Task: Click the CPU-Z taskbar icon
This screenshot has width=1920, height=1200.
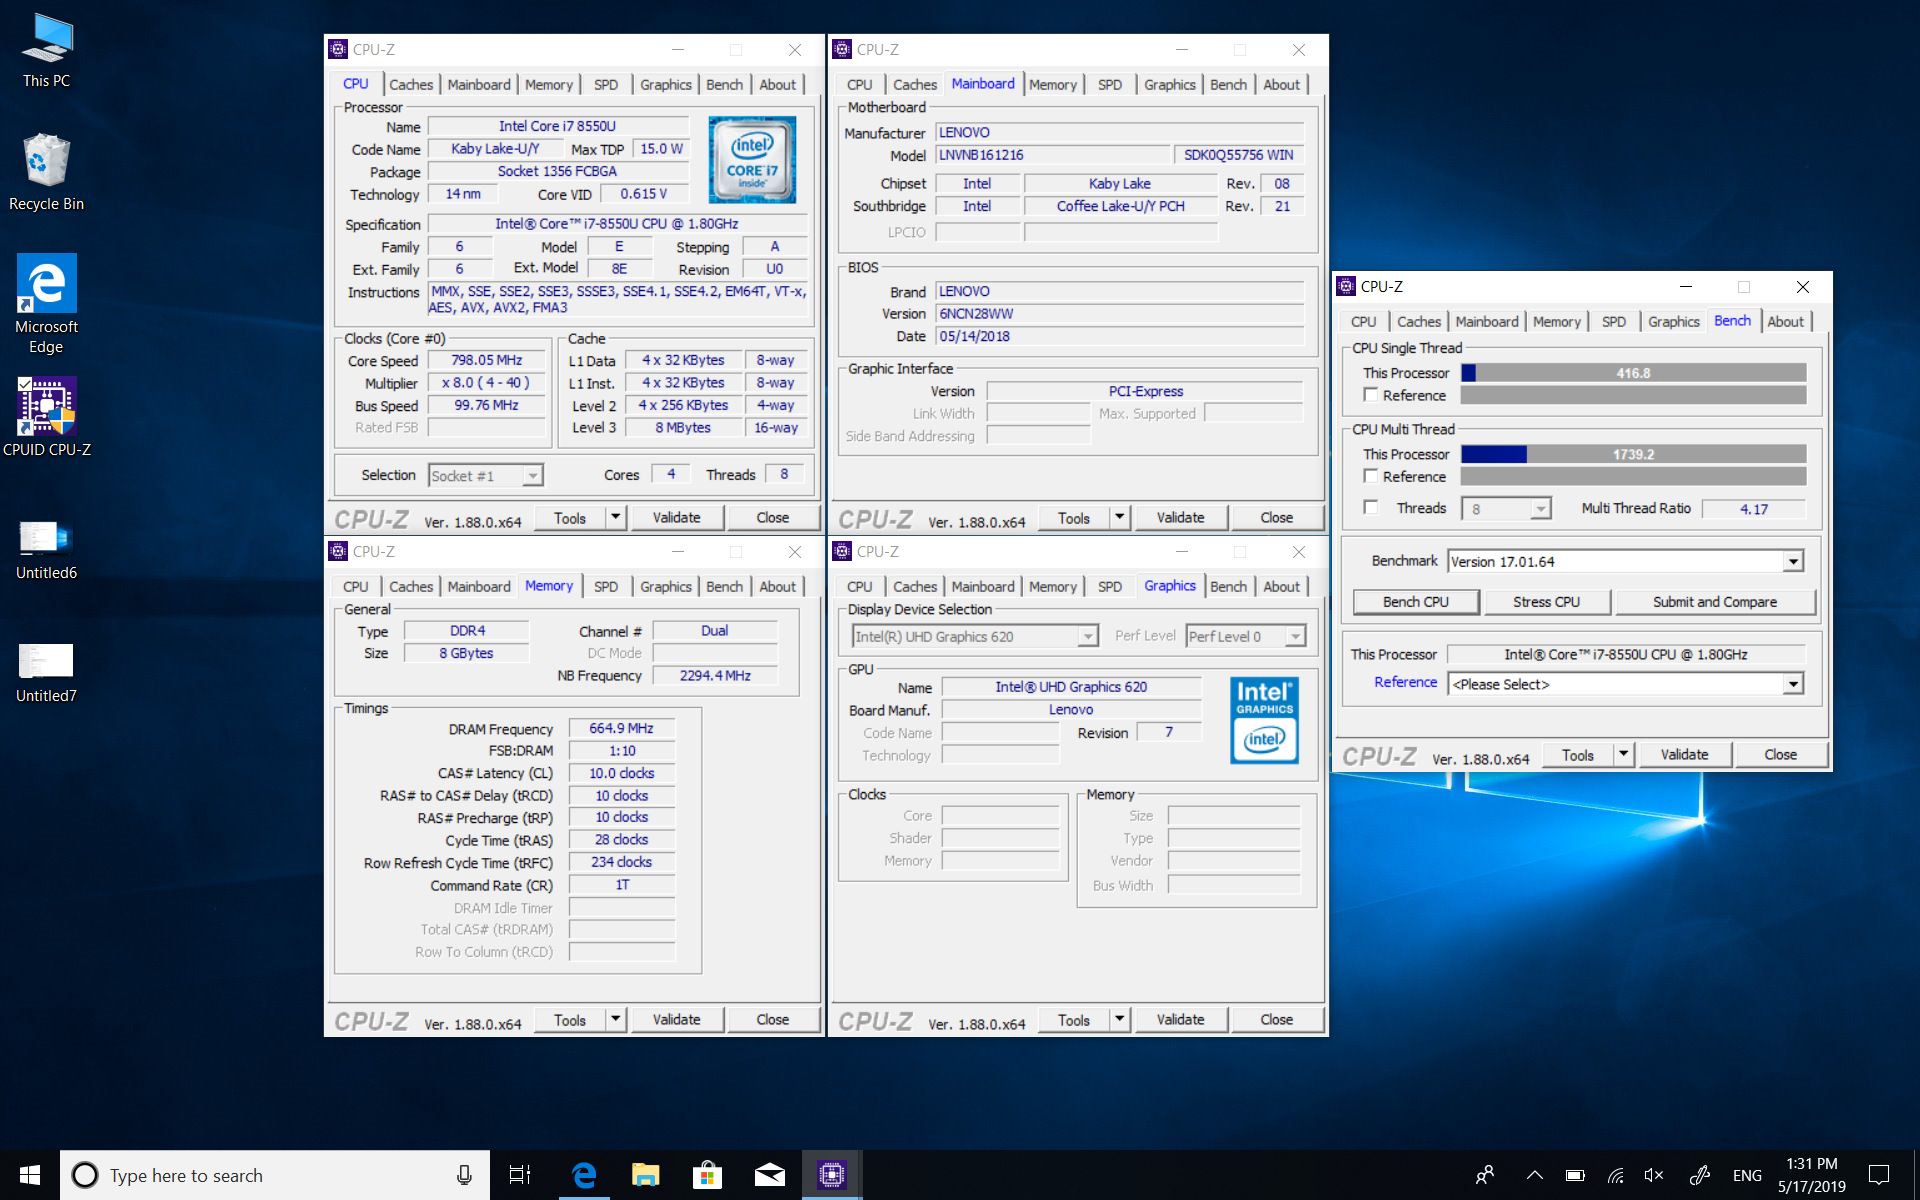Action: (x=831, y=1175)
